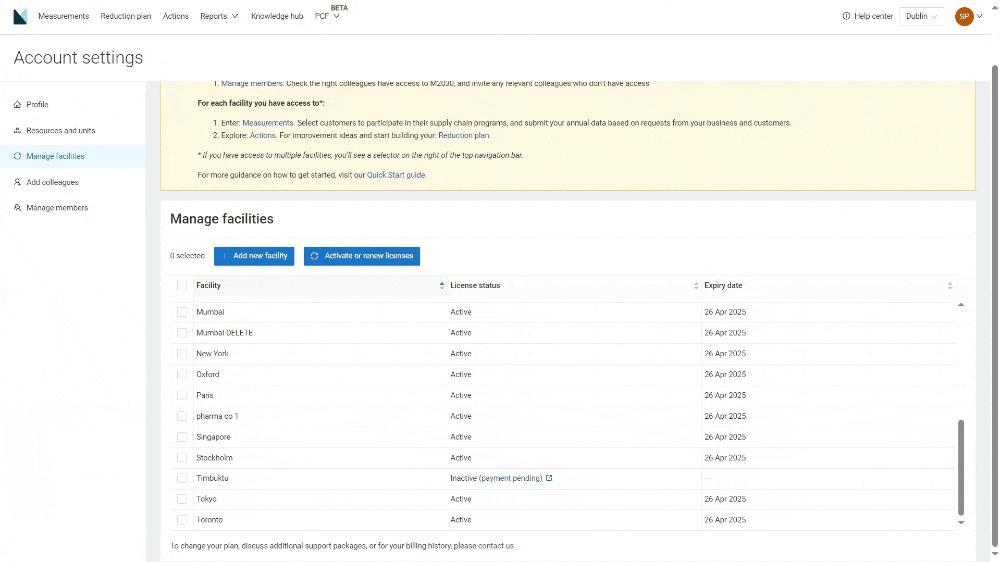Sort by the Facility column sort arrows
The image size is (1000, 562).
point(442,286)
